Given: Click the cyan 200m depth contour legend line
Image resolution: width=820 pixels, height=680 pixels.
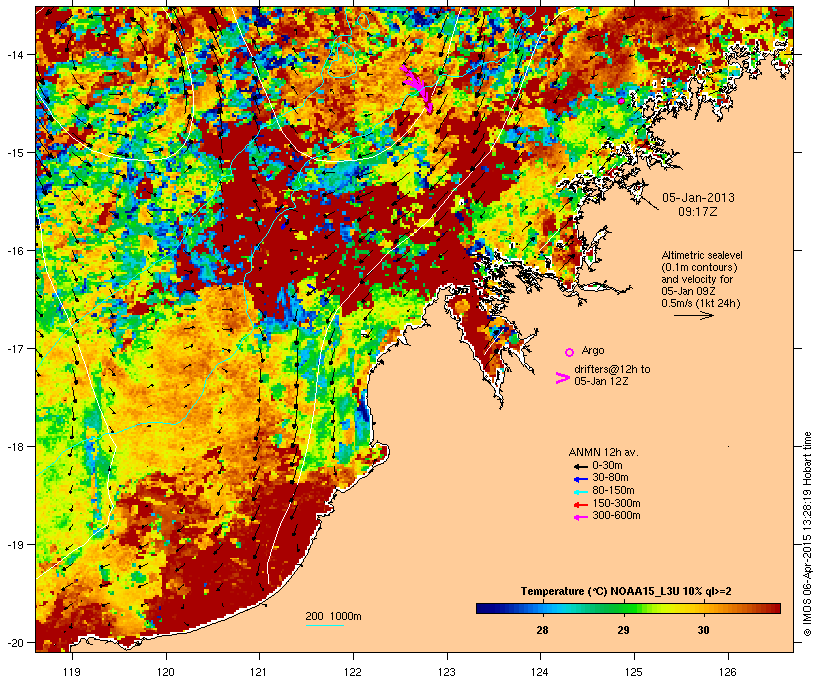Looking at the screenshot, I should 324,625.
